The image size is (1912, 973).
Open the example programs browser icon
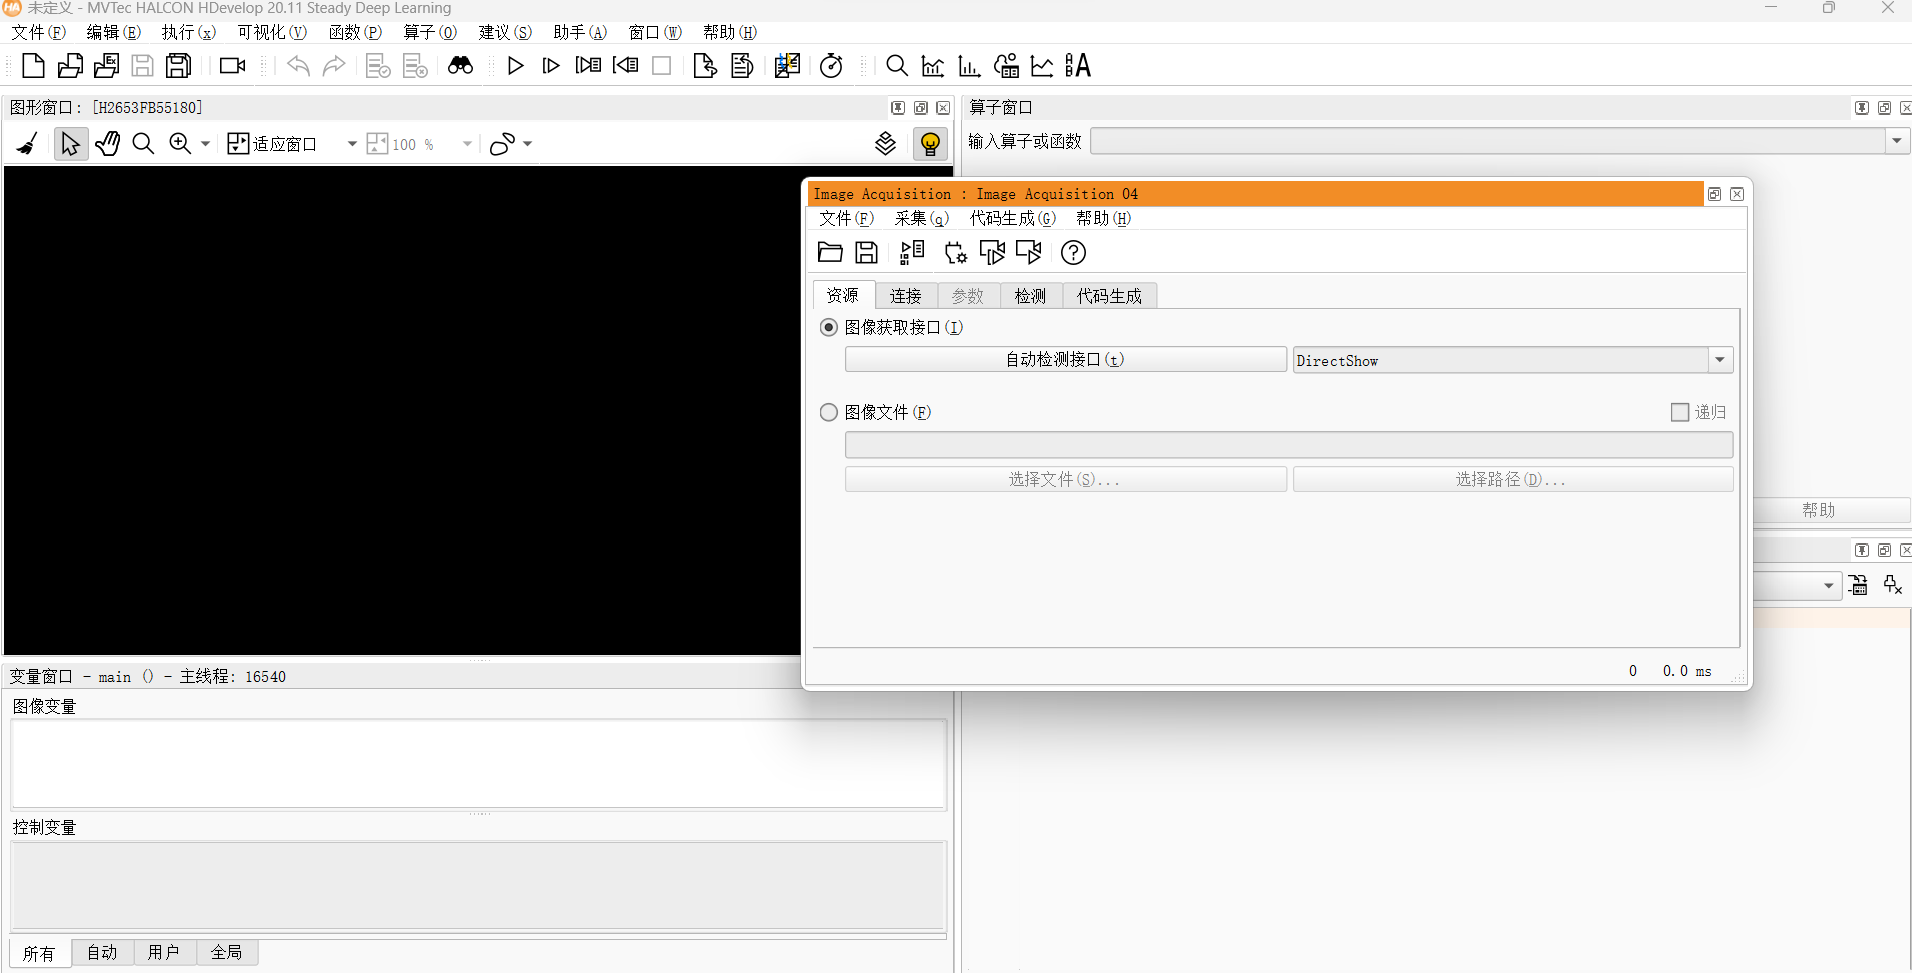click(x=106, y=66)
